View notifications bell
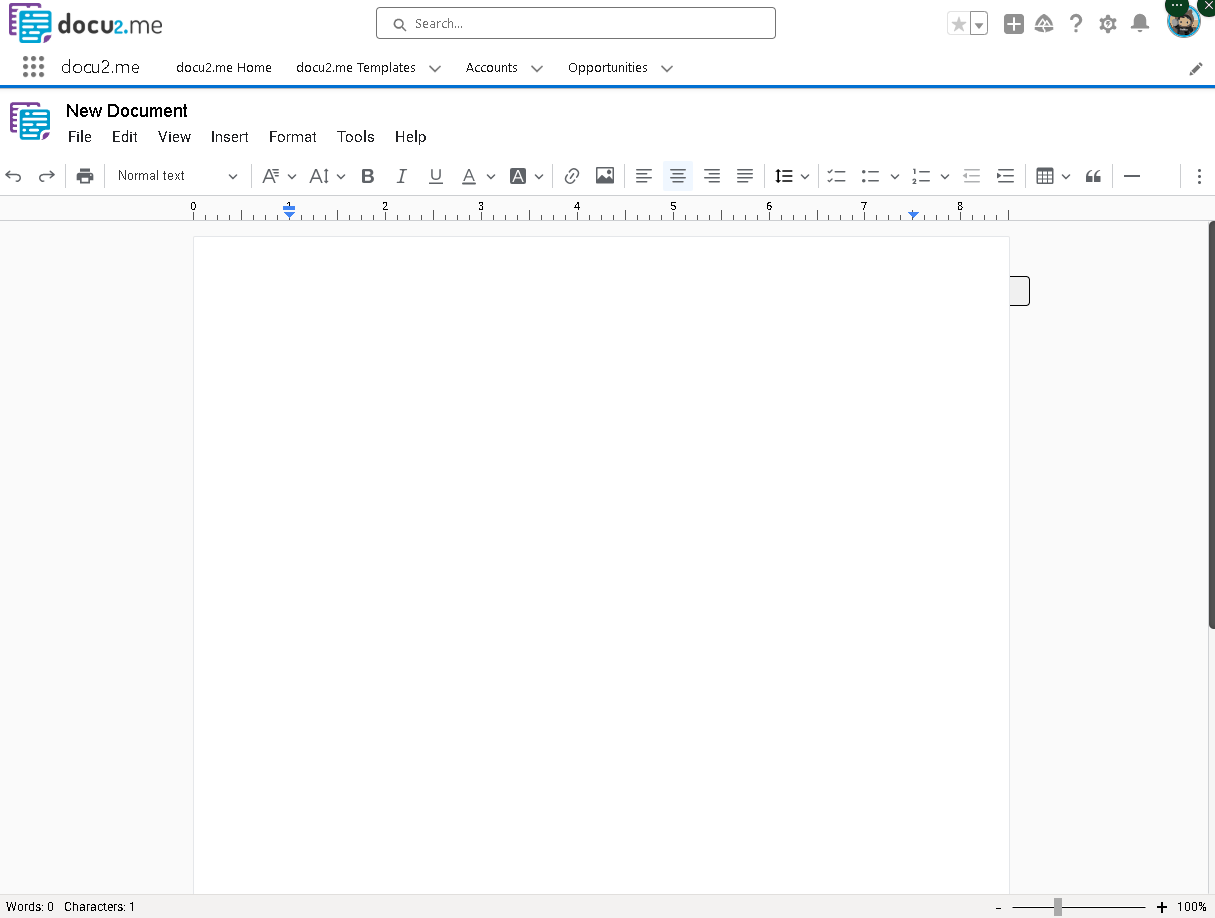 pyautogui.click(x=1139, y=24)
